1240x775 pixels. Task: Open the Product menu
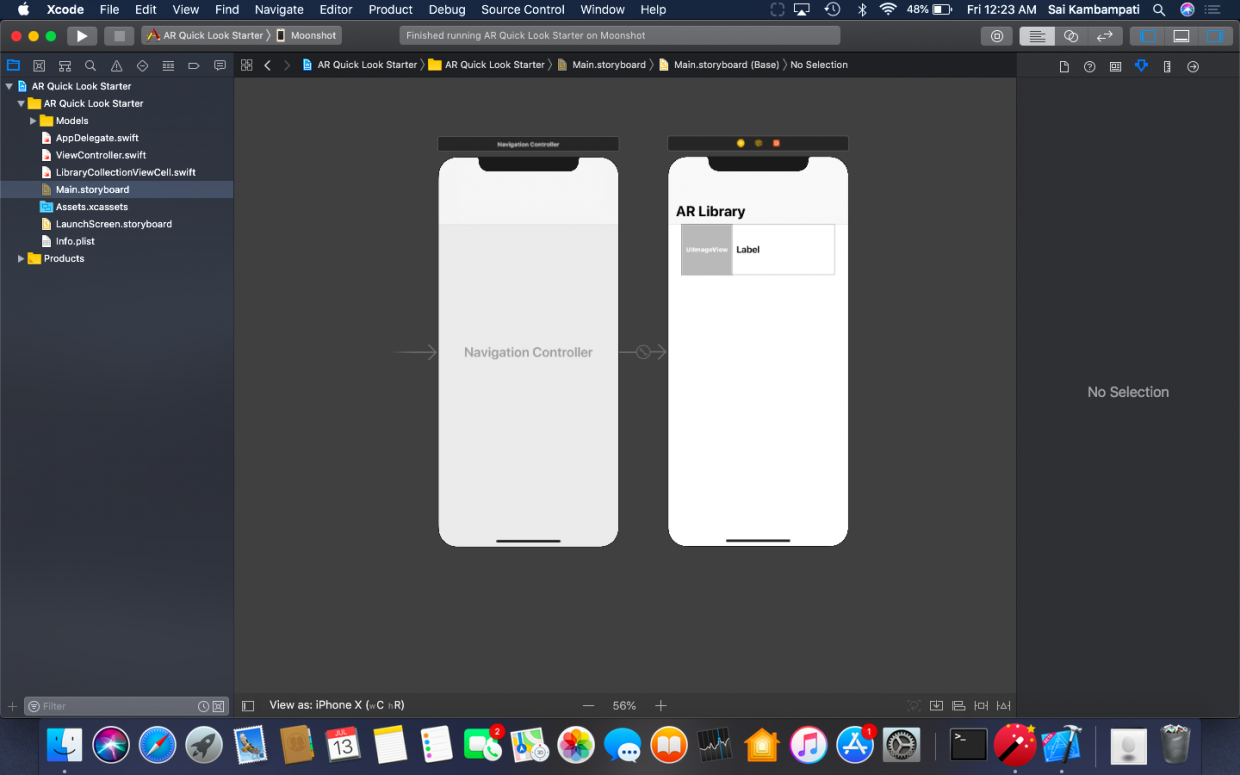tap(390, 10)
